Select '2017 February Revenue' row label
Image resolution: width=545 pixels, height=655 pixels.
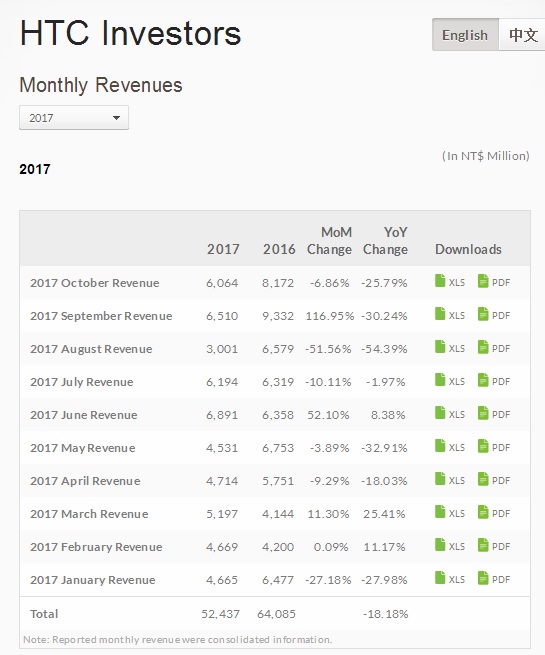tap(96, 547)
